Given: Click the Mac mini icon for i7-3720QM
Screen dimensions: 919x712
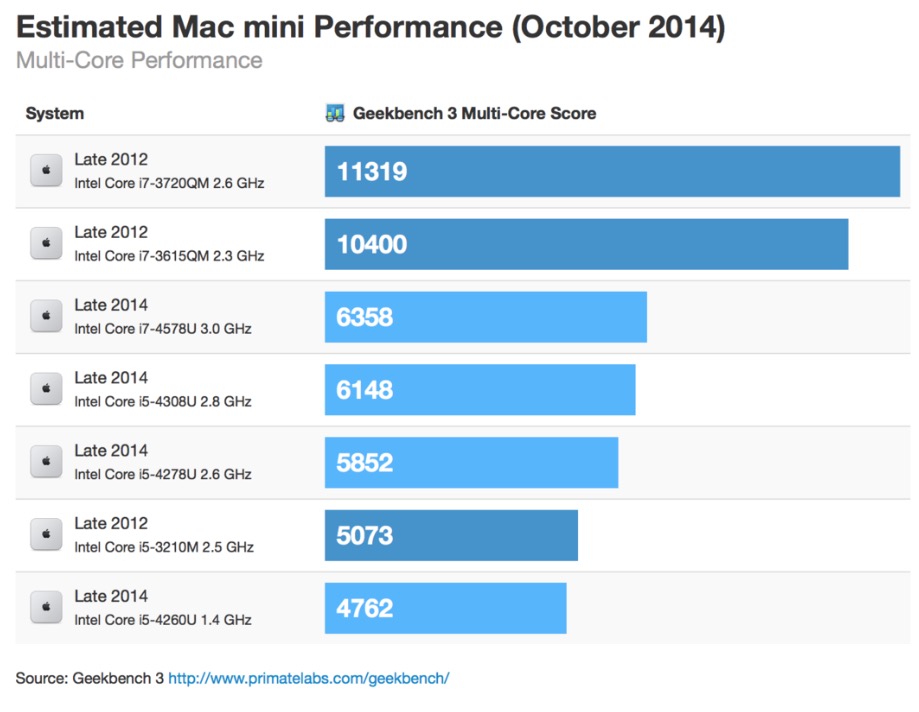Looking at the screenshot, I should point(46,170).
